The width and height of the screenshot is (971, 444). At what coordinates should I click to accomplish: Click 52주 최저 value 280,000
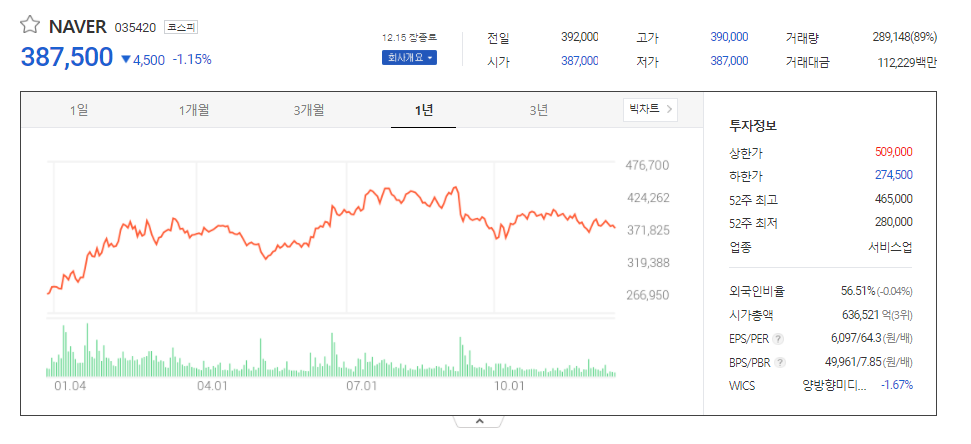[894, 222]
